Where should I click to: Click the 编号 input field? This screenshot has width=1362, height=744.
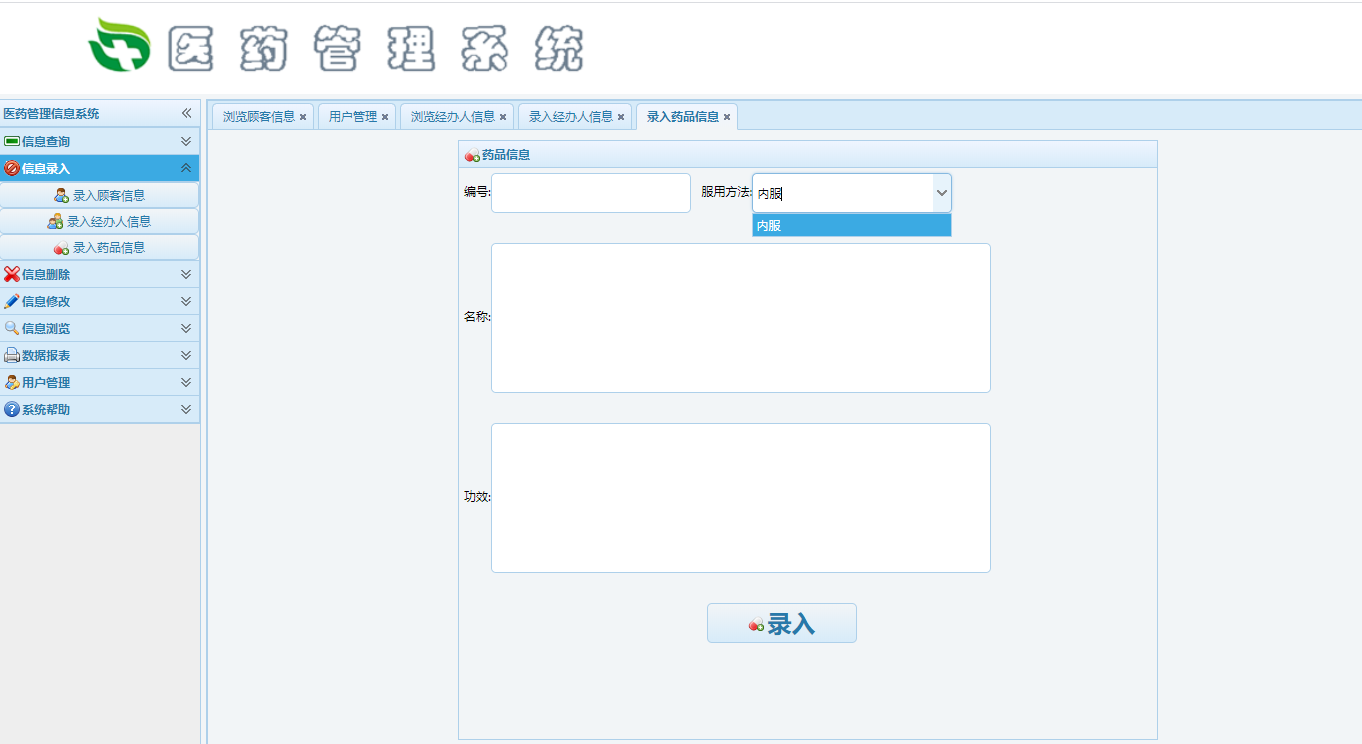(590, 193)
